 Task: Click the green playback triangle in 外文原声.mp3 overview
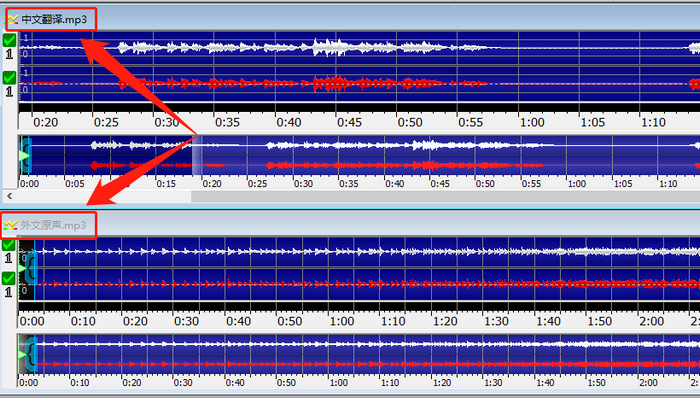point(22,355)
